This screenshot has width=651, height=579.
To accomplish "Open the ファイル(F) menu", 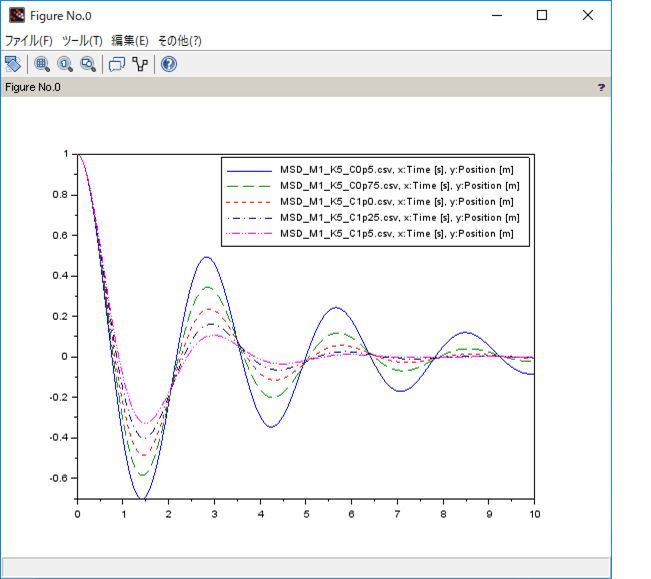I will click(x=29, y=41).
